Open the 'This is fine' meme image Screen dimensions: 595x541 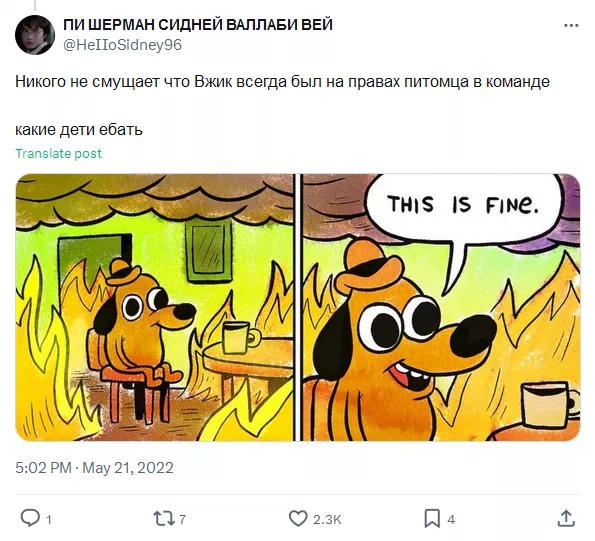[298, 307]
